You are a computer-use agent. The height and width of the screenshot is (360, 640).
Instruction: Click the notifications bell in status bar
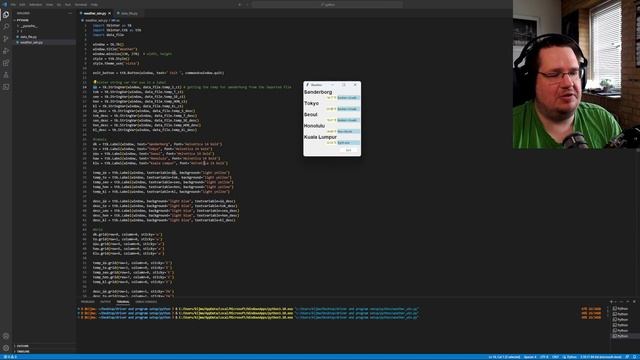pyautogui.click(x=635, y=357)
